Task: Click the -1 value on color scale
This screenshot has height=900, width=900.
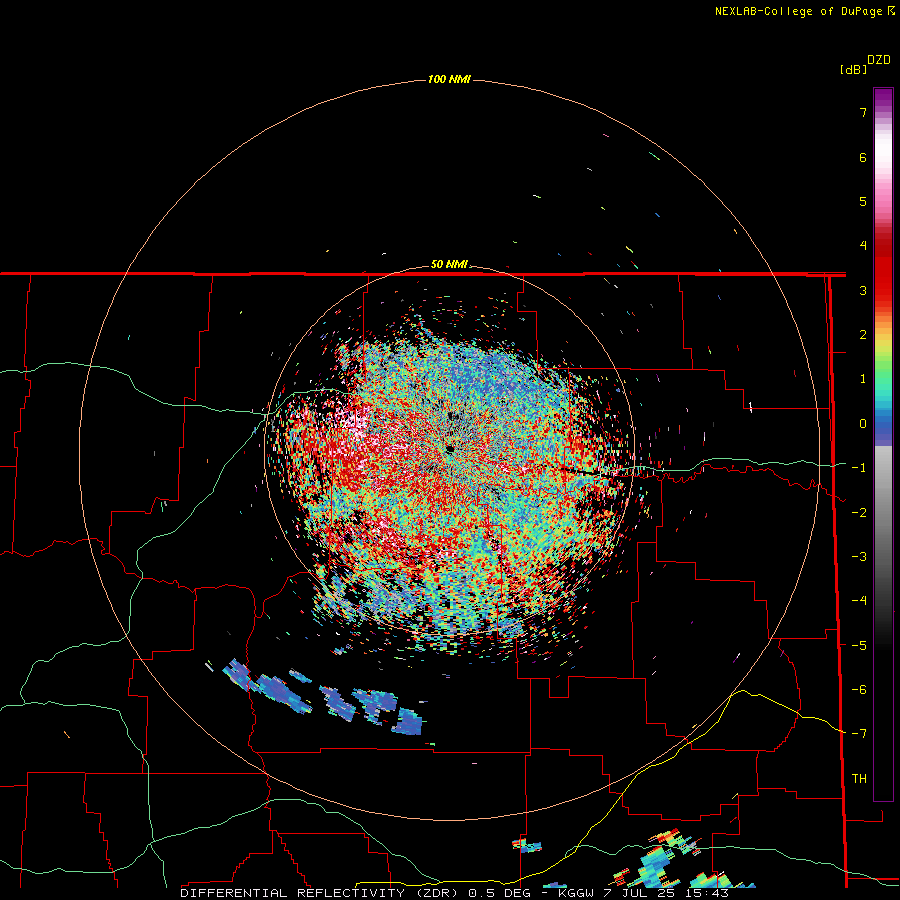Action: tap(859, 468)
